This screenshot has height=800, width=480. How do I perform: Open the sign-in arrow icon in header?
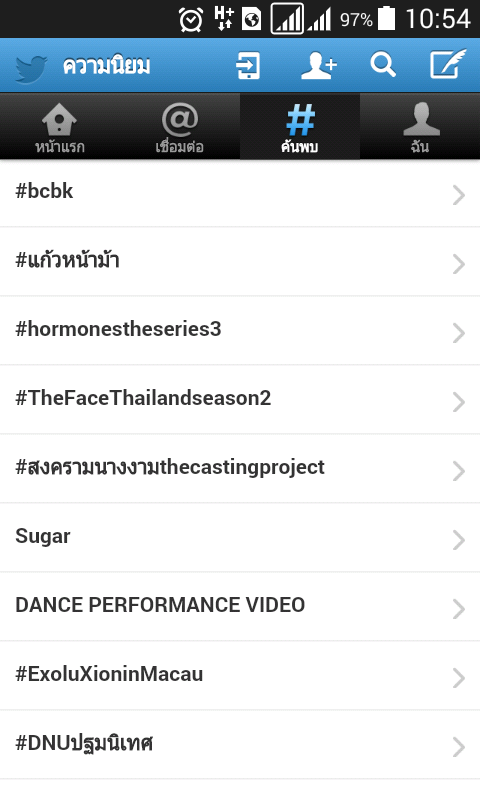click(x=248, y=66)
